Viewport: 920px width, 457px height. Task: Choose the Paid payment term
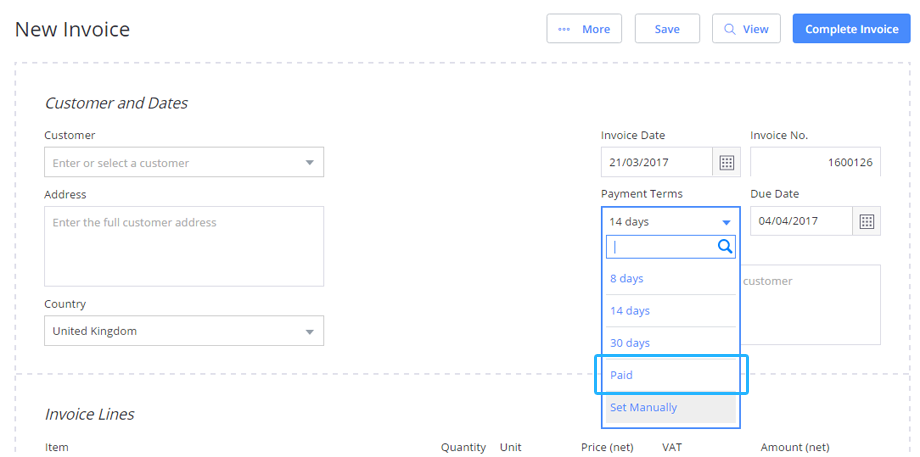(x=671, y=375)
